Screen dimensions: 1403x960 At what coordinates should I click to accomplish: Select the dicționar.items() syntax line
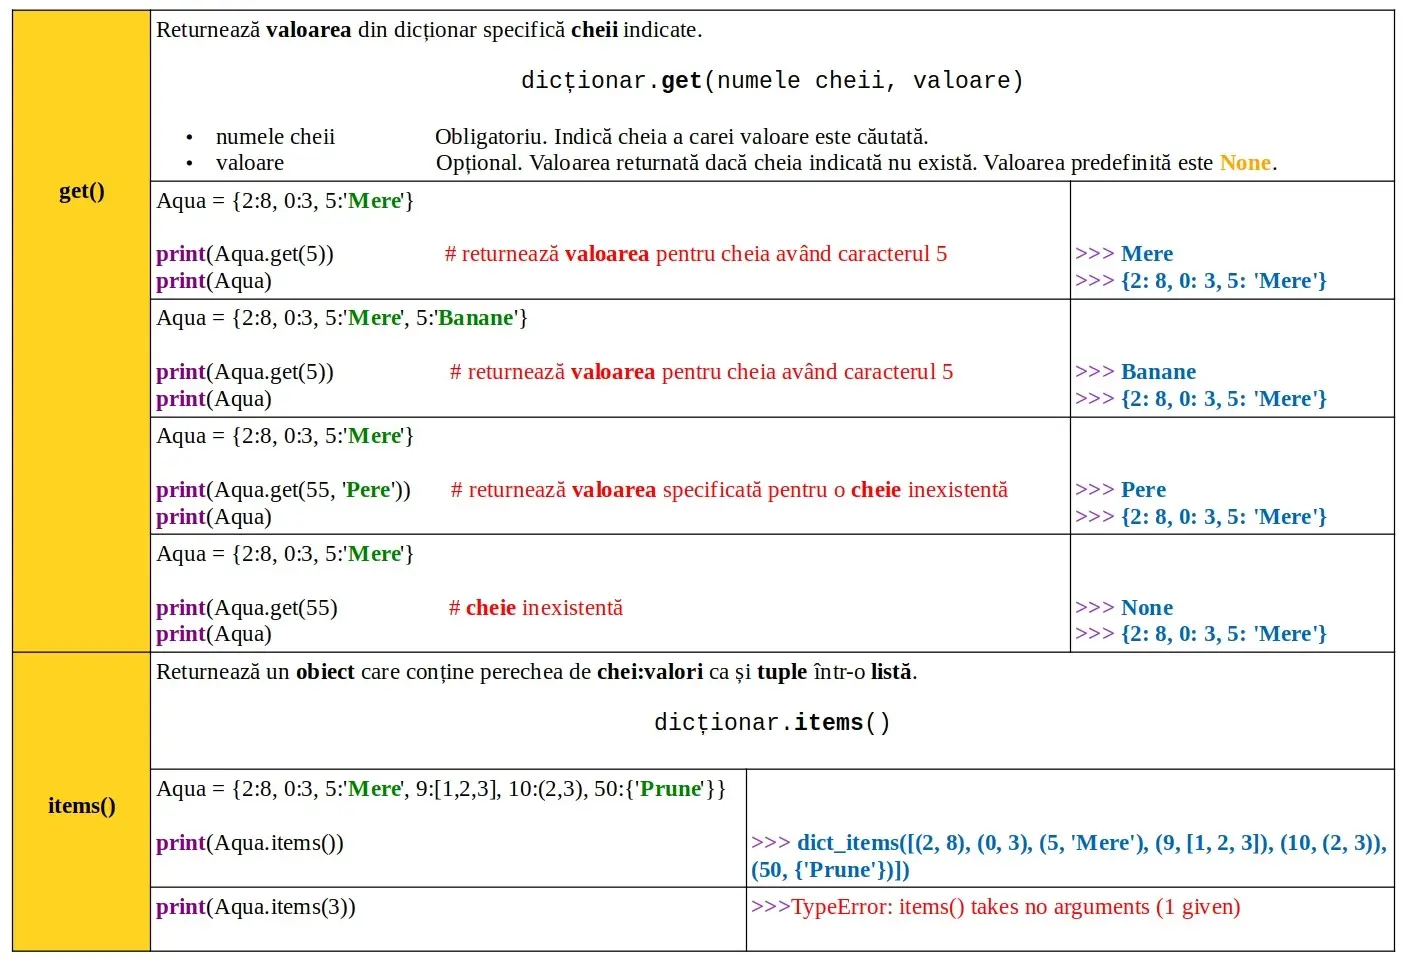click(x=772, y=722)
